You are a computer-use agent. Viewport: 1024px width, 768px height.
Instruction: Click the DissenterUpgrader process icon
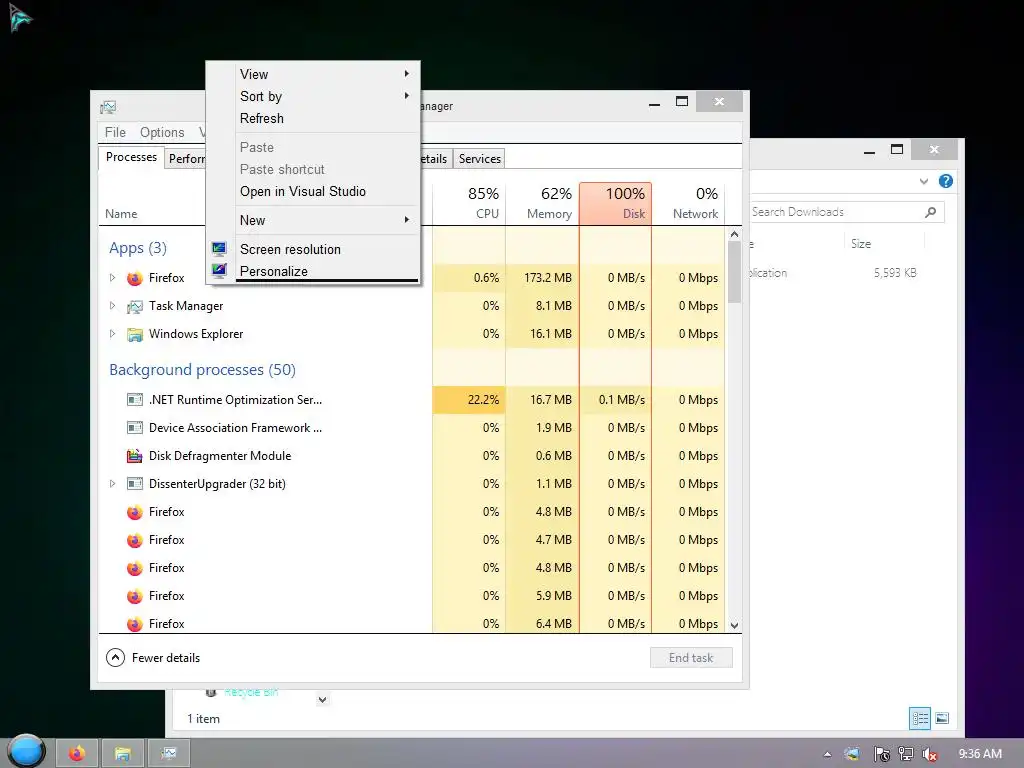point(135,484)
